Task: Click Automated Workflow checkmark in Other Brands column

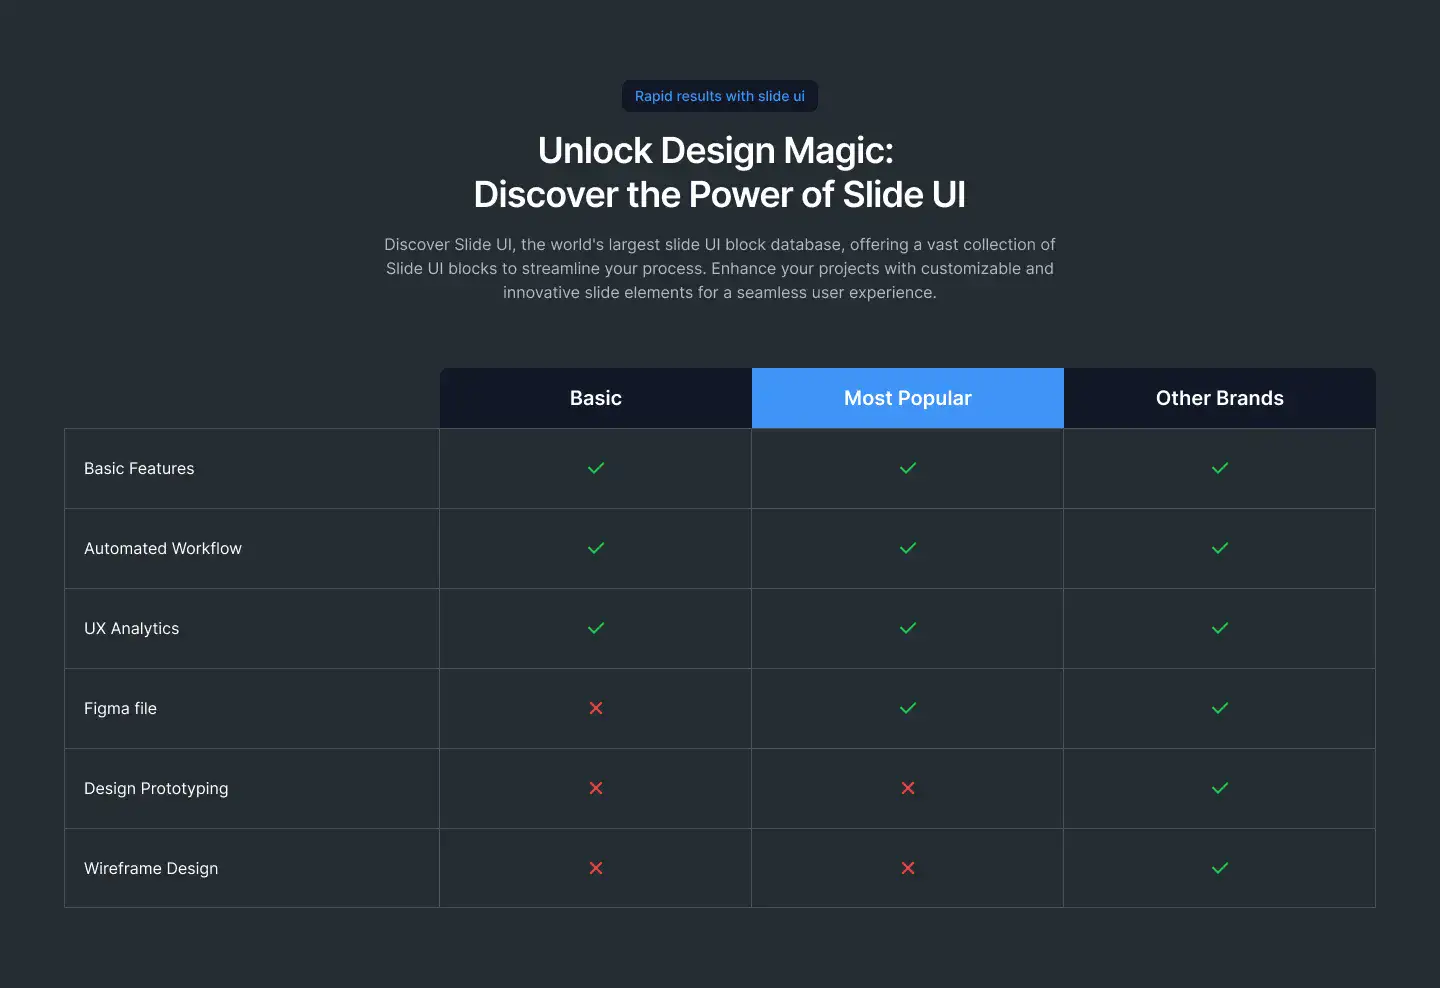Action: tap(1220, 548)
